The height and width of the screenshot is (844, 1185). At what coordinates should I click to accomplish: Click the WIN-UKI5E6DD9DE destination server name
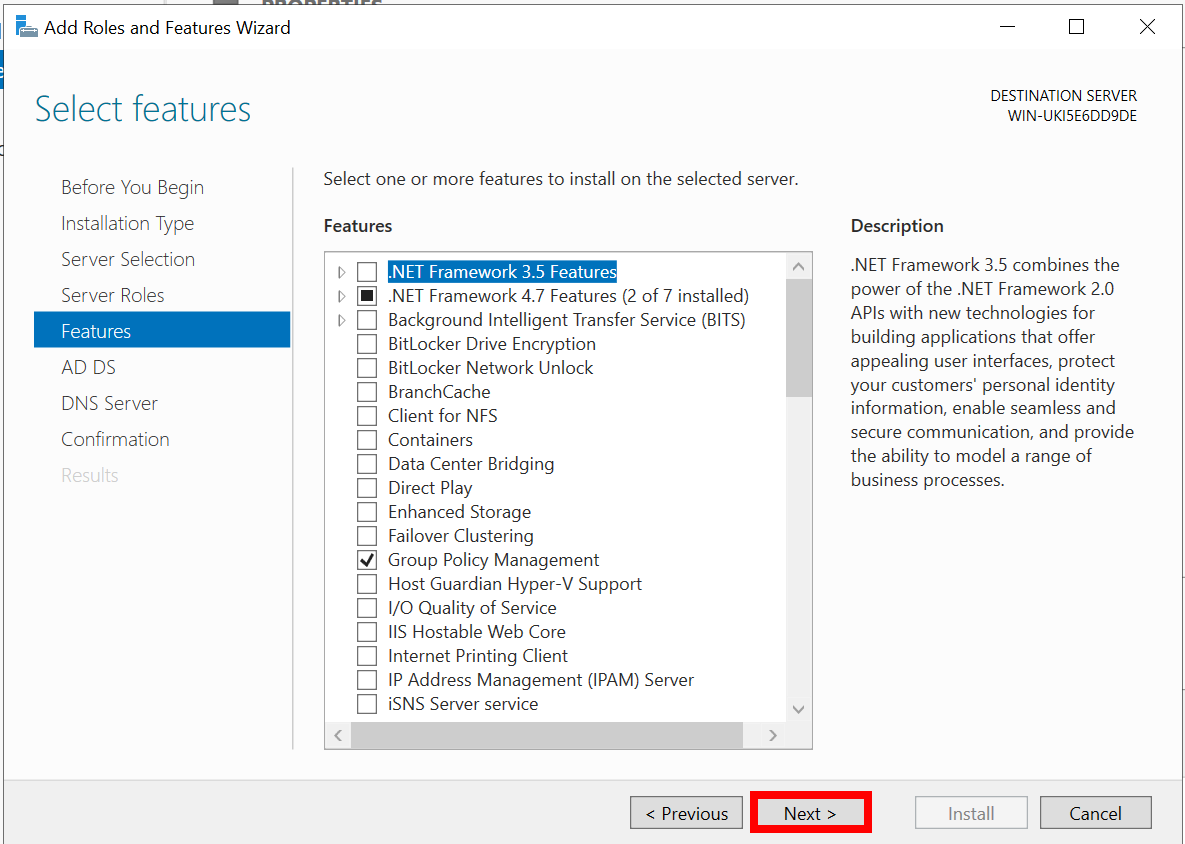[1072, 116]
